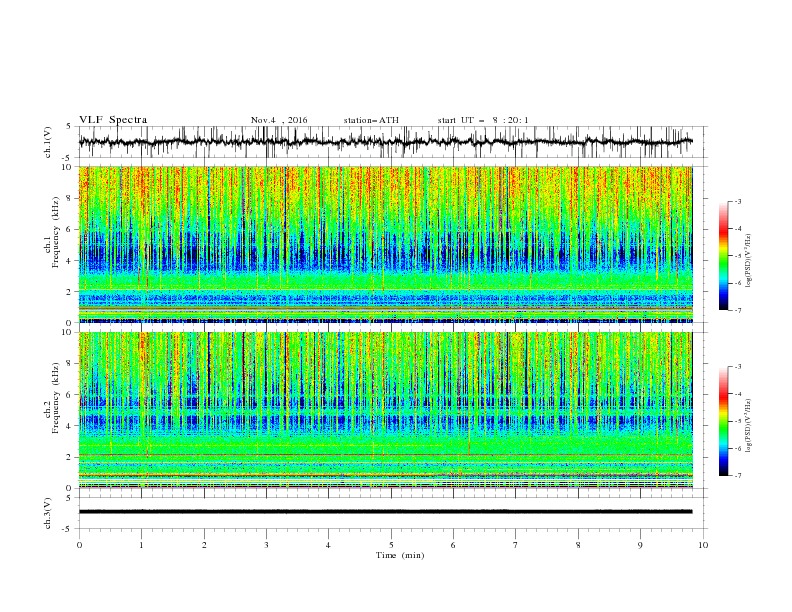Select the "start UT = 8 :20: 1" text
Image resolution: width=792 pixels, height=612 pixels.
point(483,120)
